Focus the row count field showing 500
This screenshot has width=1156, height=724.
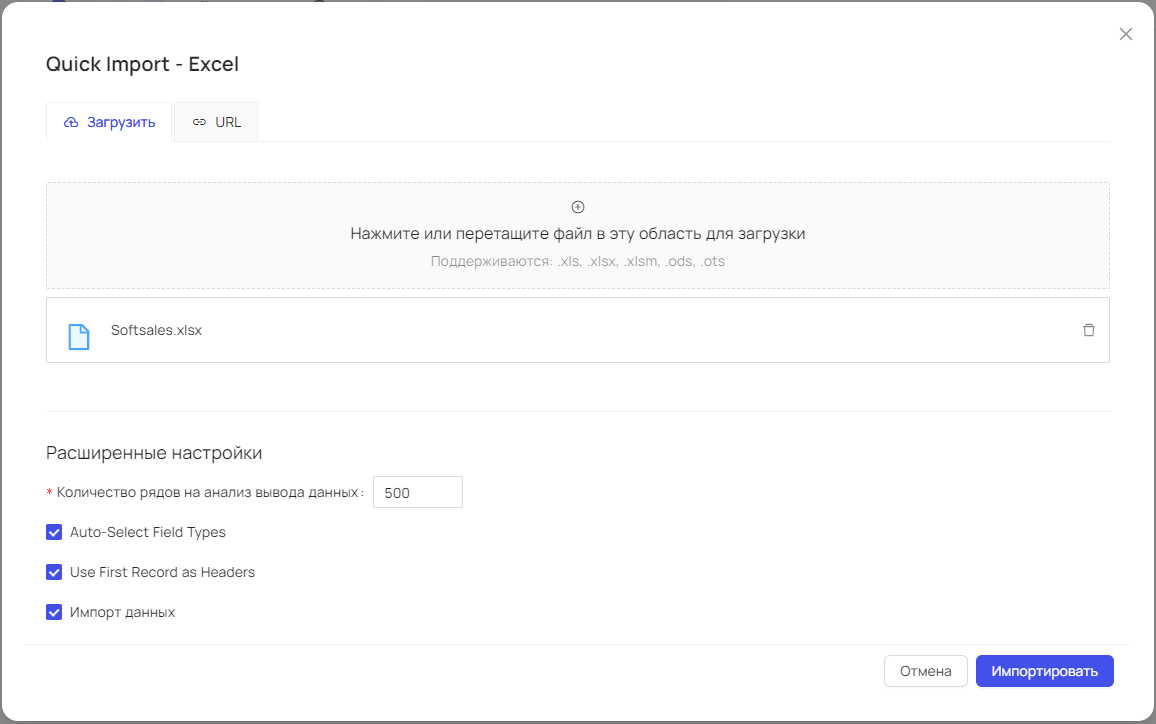417,493
